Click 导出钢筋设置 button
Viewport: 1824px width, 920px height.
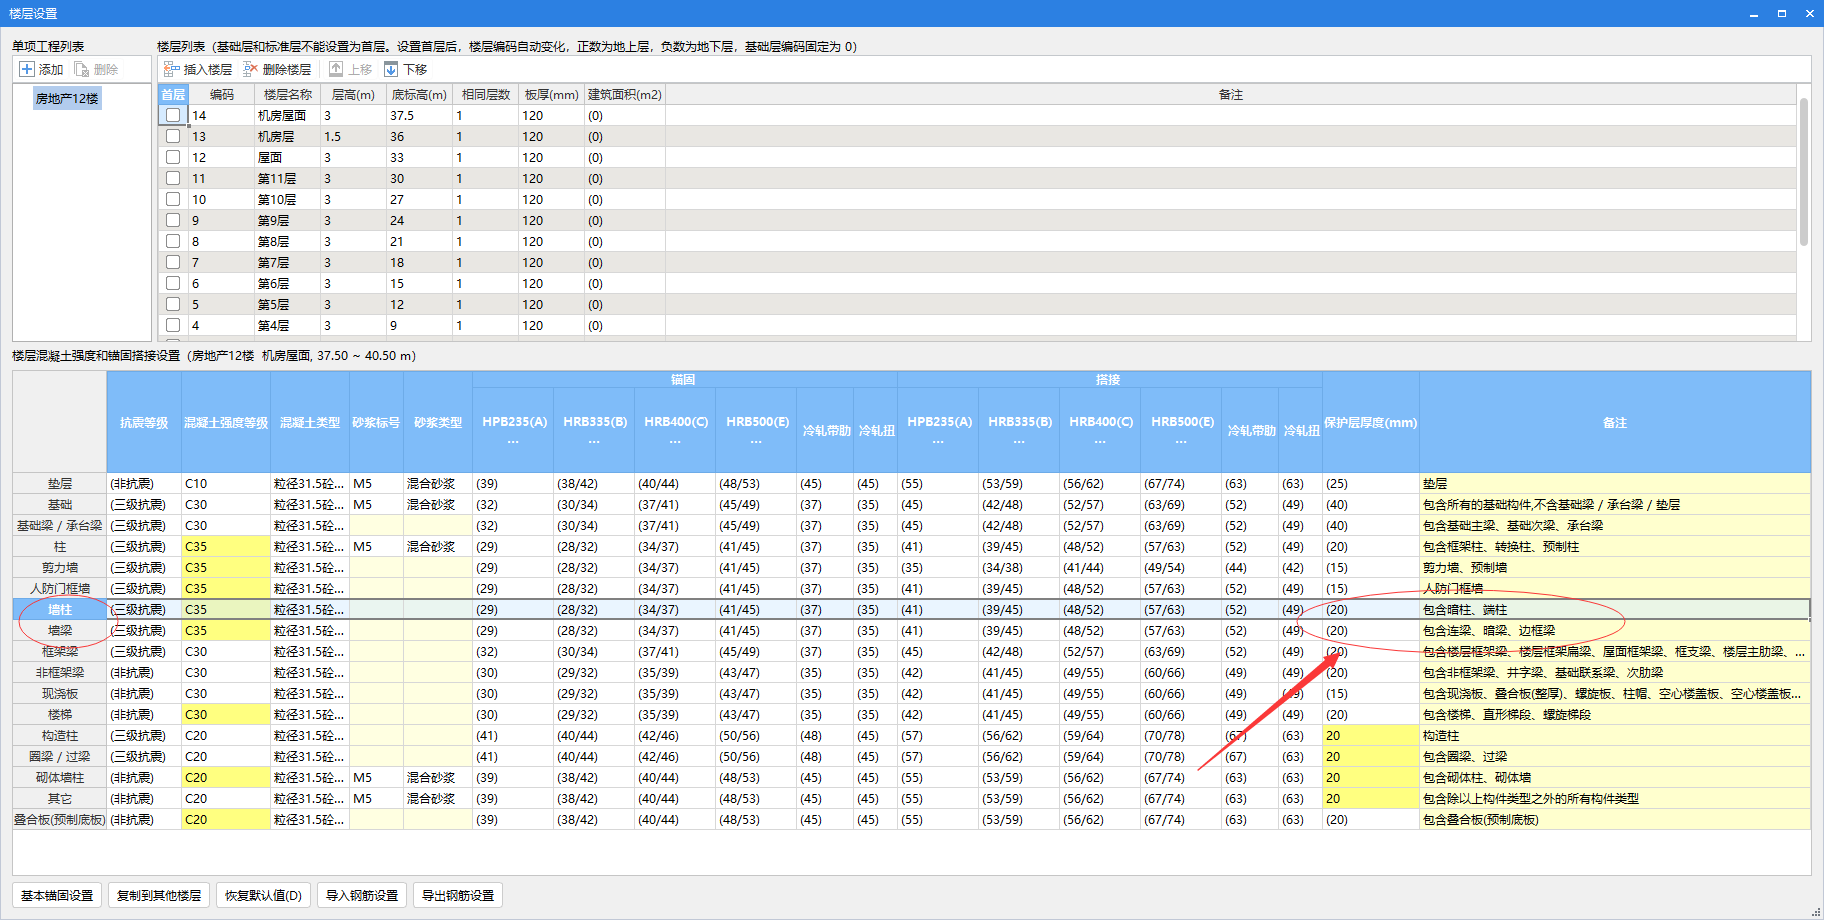click(x=458, y=895)
